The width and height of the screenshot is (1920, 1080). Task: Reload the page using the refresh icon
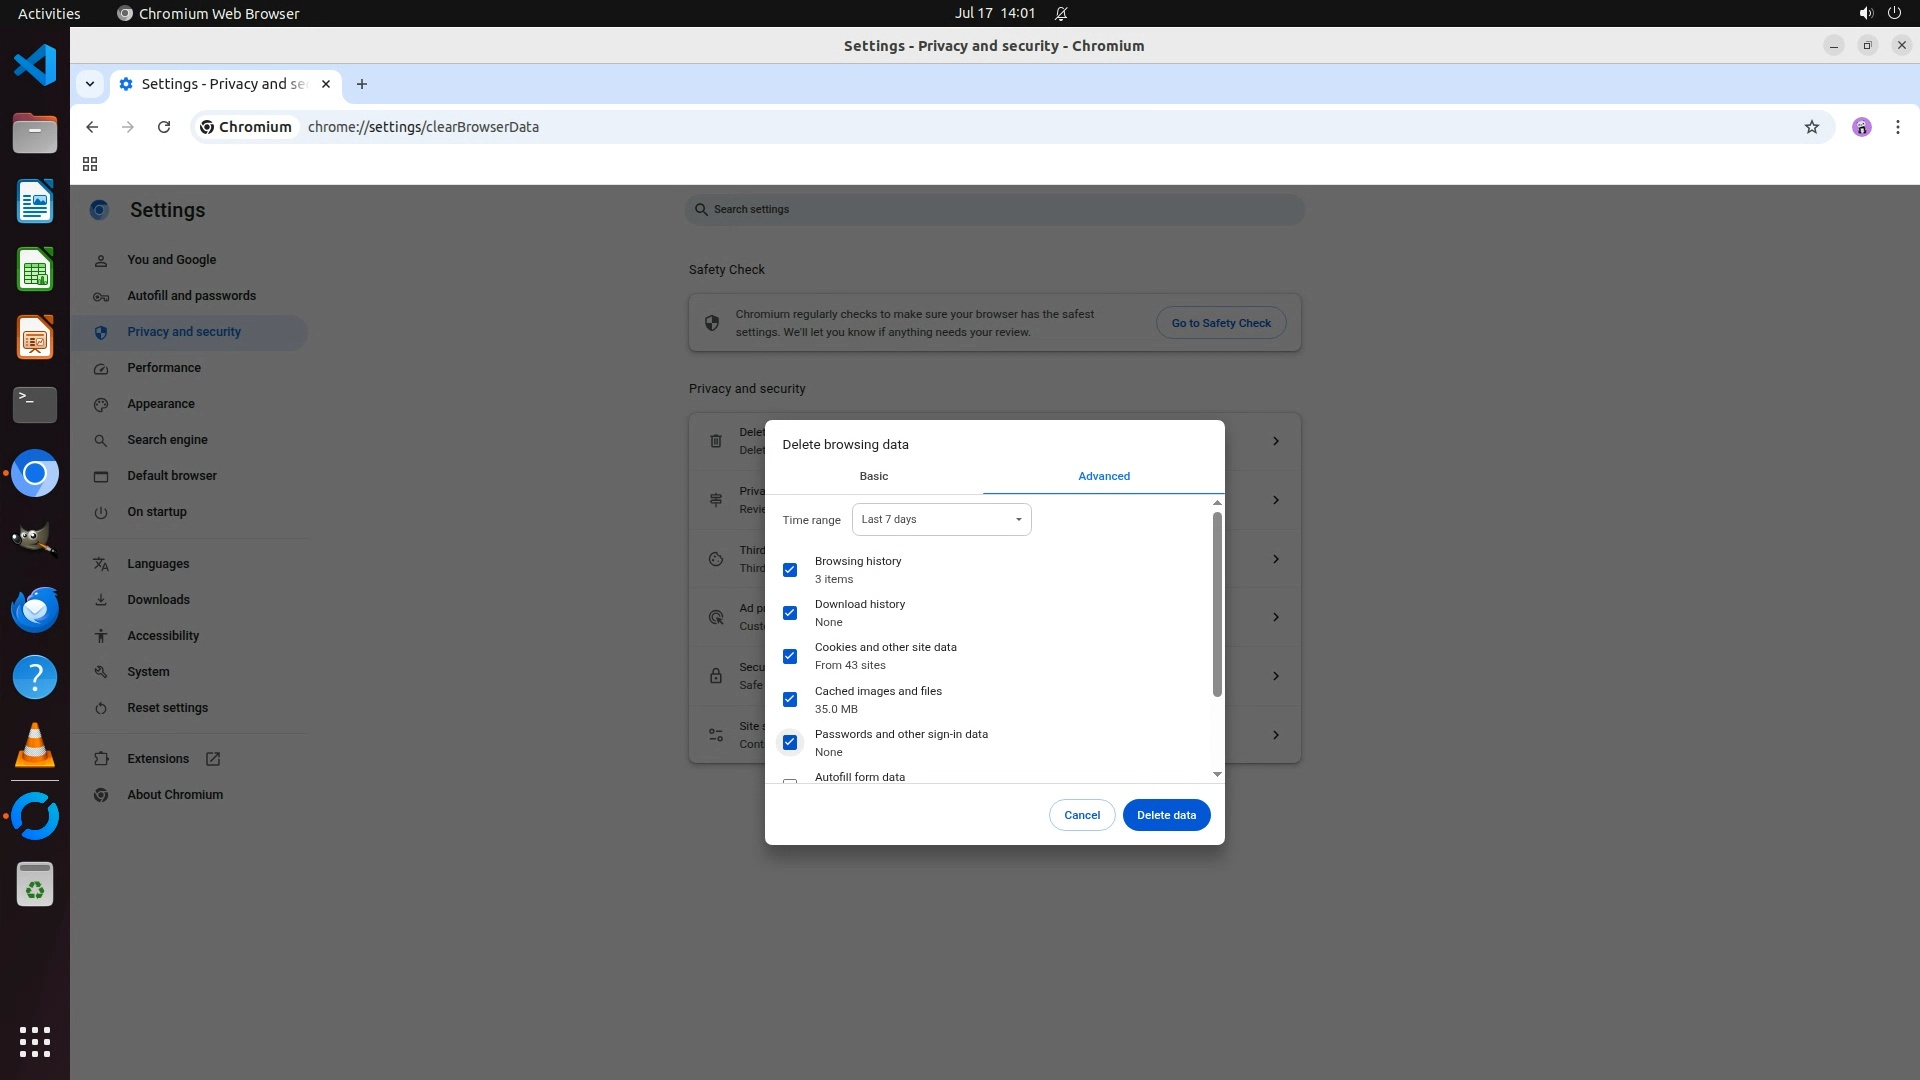pyautogui.click(x=164, y=127)
